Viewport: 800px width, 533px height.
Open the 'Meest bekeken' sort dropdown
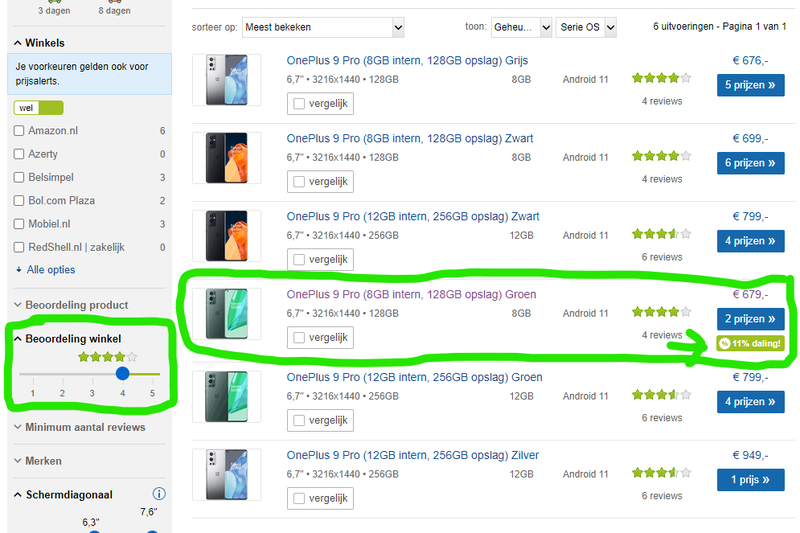pos(323,27)
